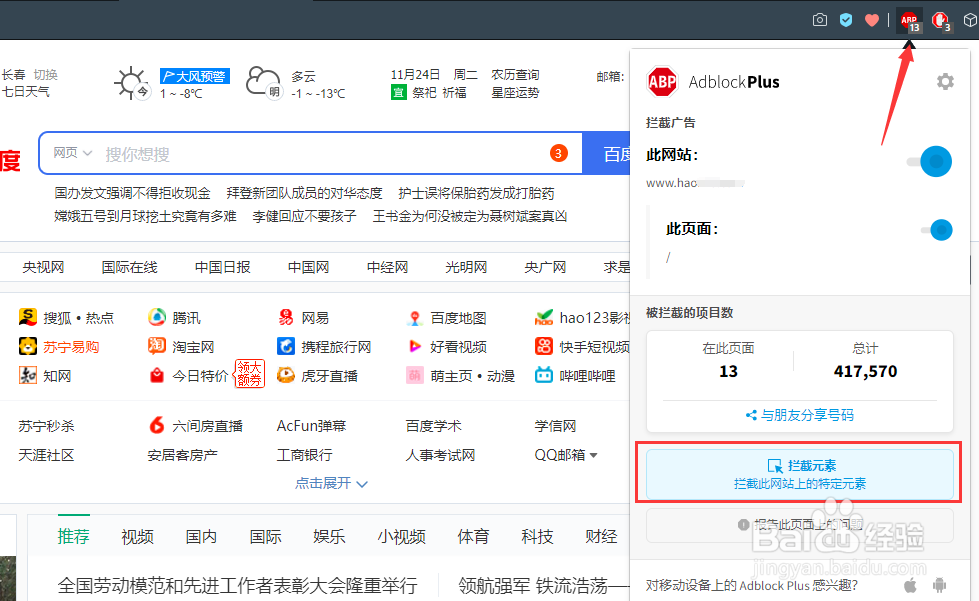Open the 天涯社区 link
Screen dimensions: 979x601
(x=46, y=455)
